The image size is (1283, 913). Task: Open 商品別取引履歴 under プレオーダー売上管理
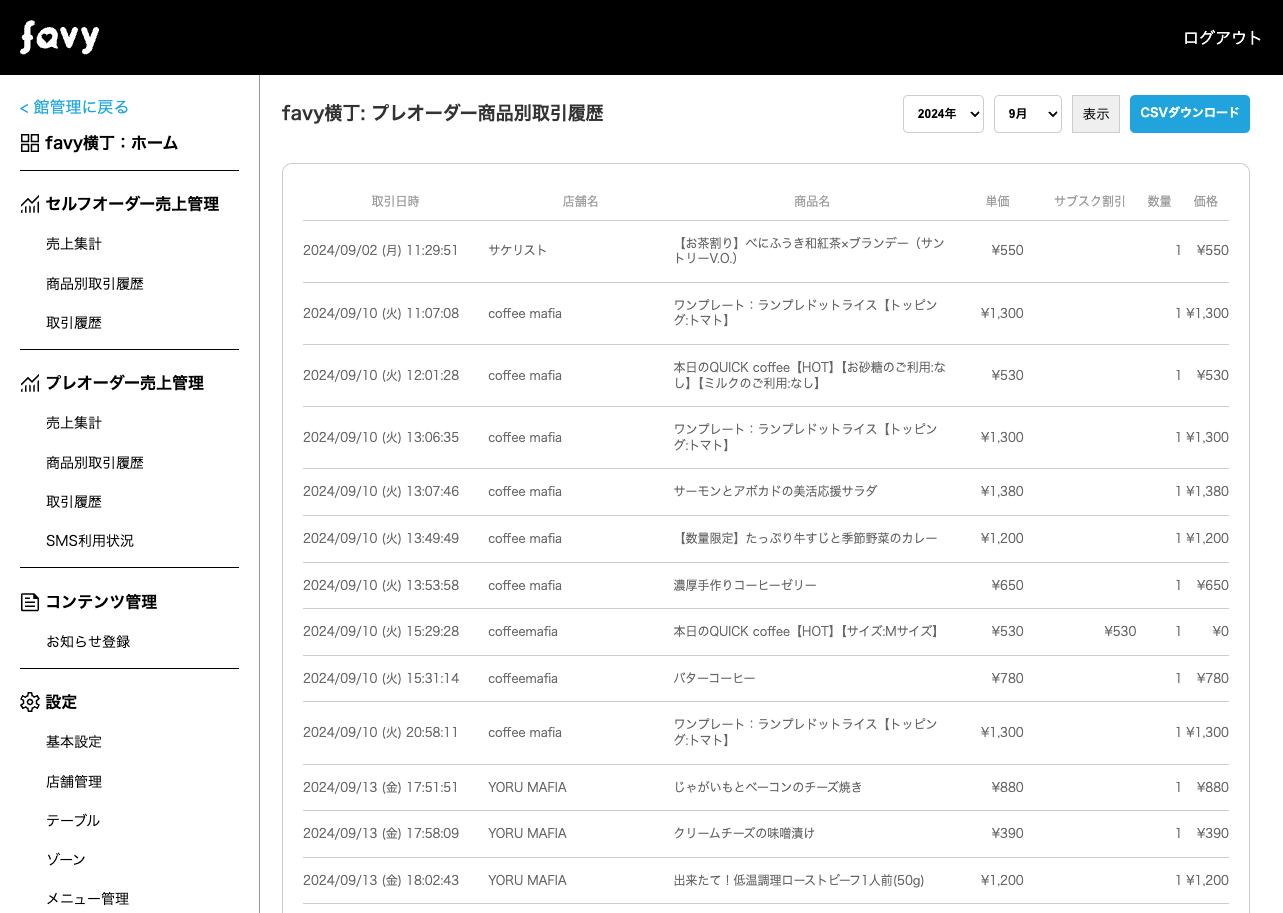click(x=95, y=463)
